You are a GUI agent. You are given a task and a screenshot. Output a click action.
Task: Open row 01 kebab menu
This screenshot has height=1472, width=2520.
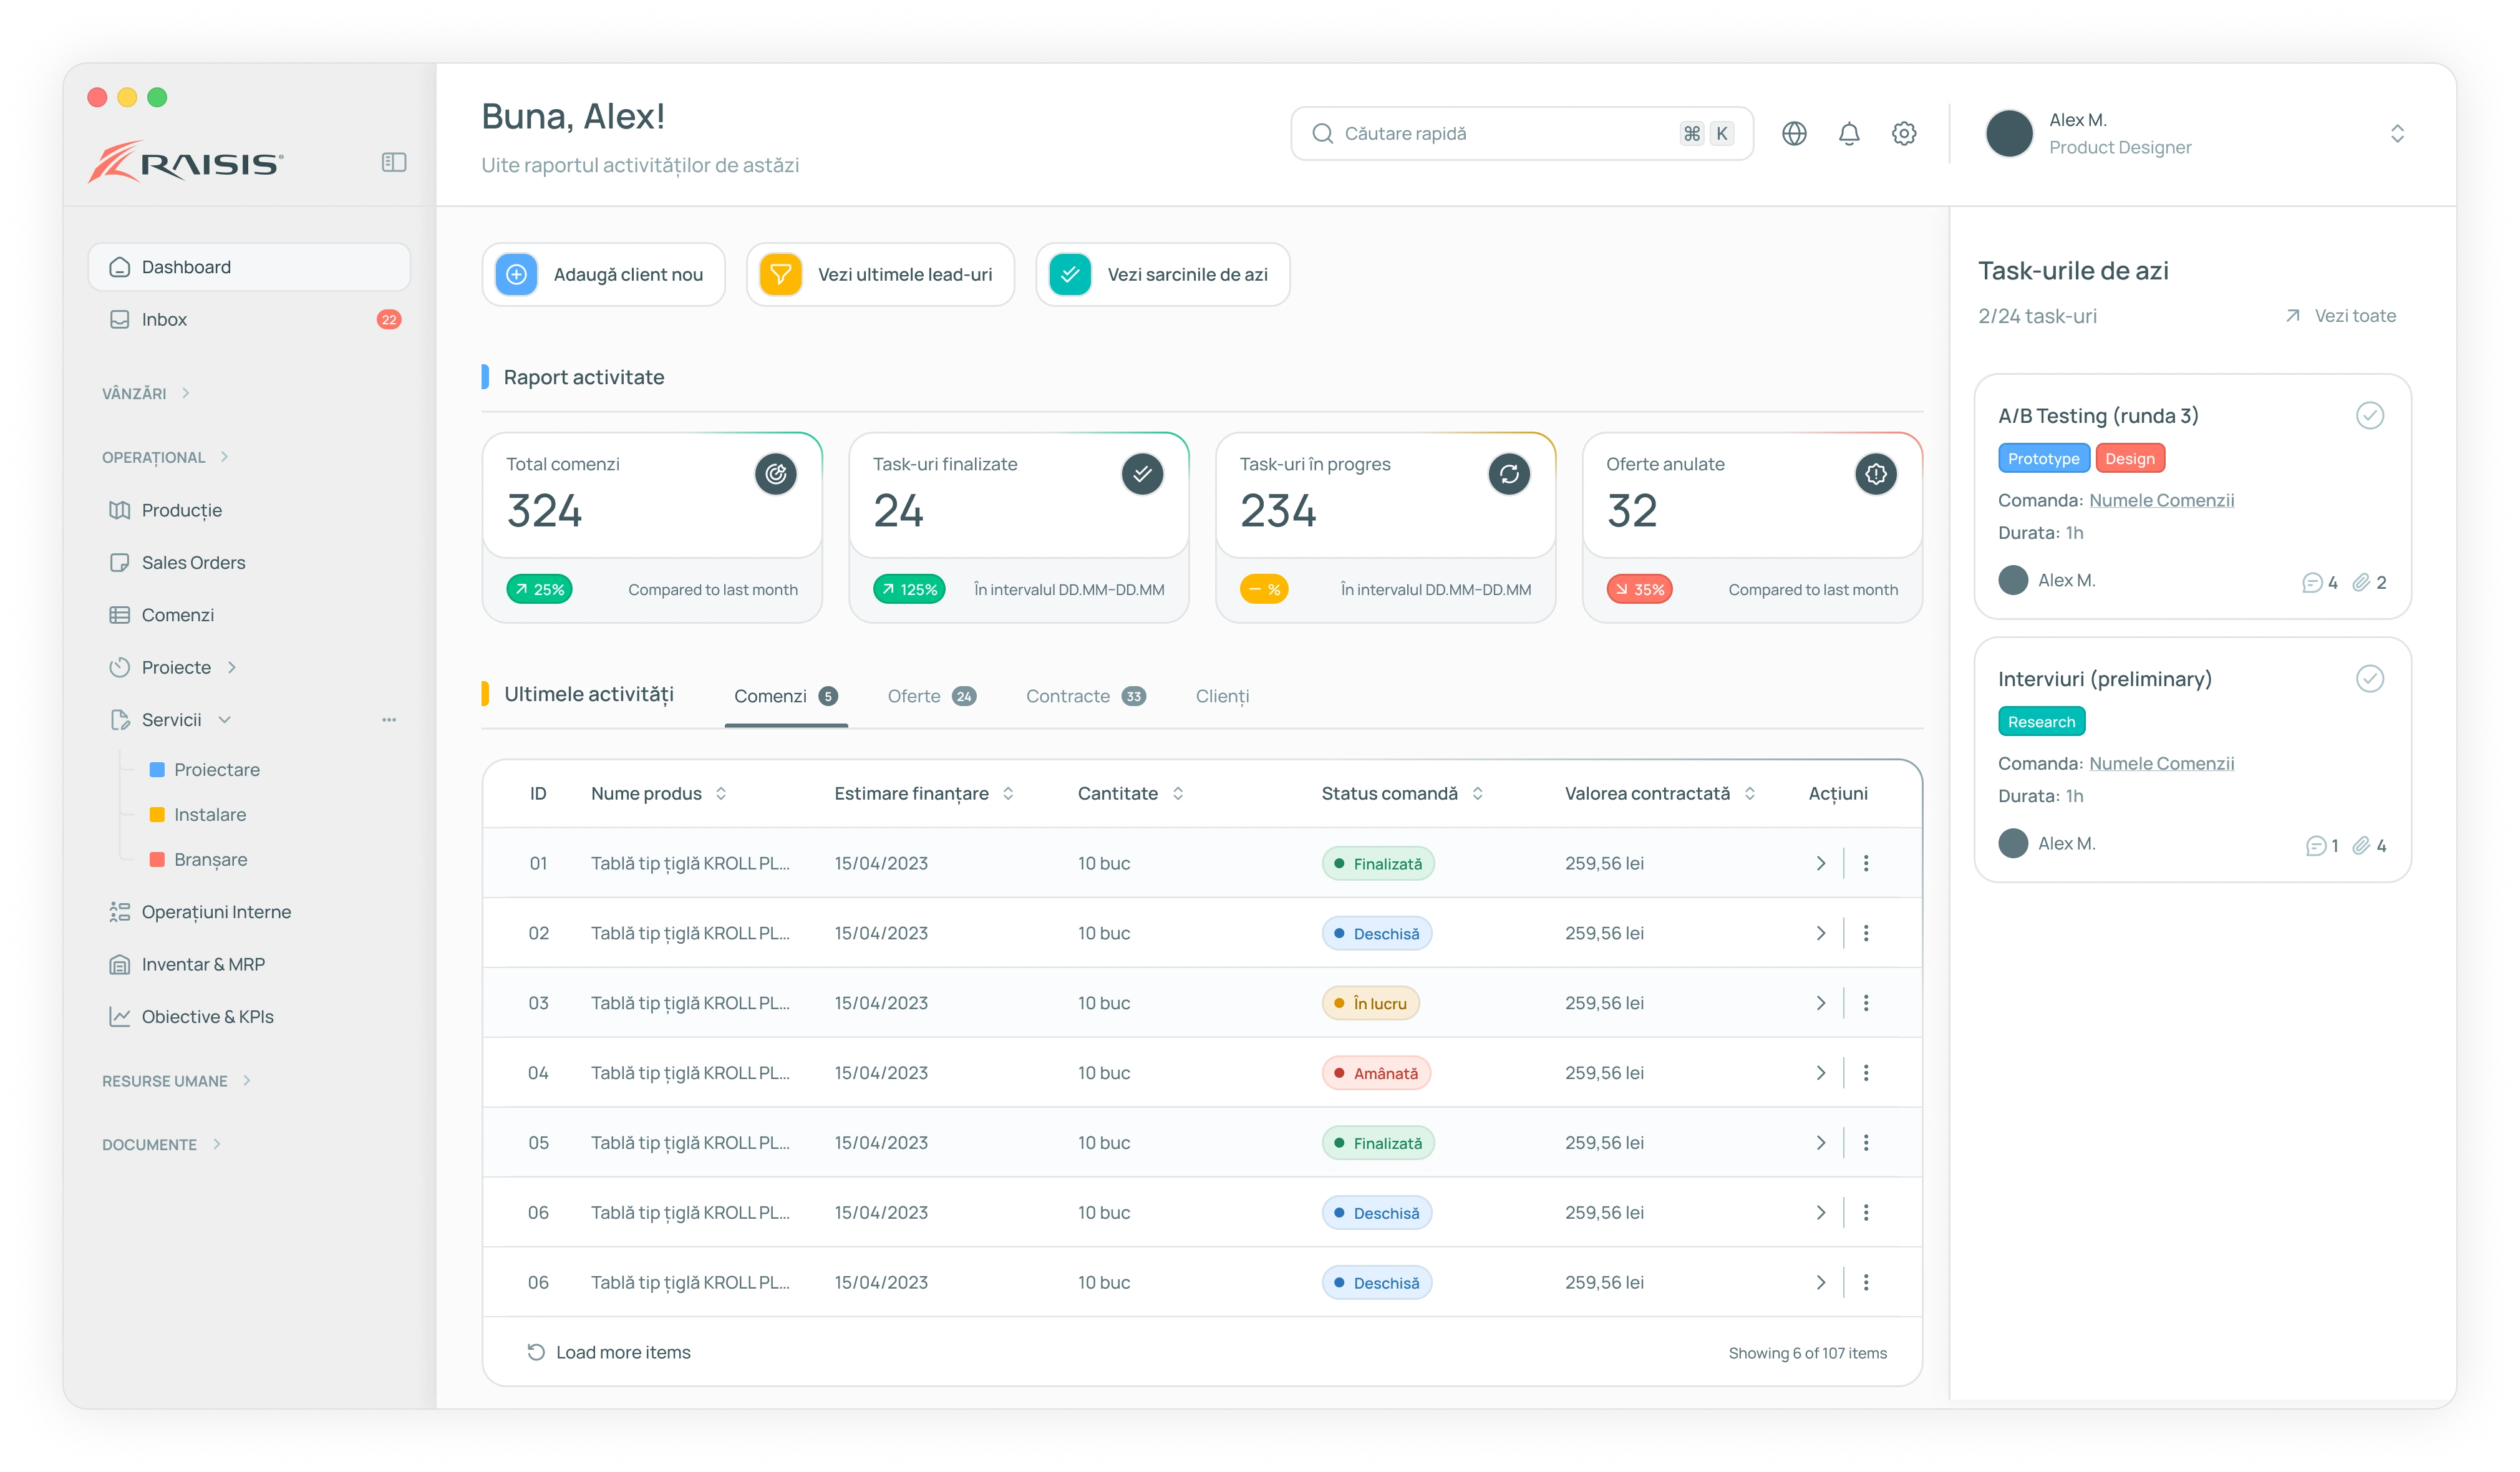(x=1866, y=863)
